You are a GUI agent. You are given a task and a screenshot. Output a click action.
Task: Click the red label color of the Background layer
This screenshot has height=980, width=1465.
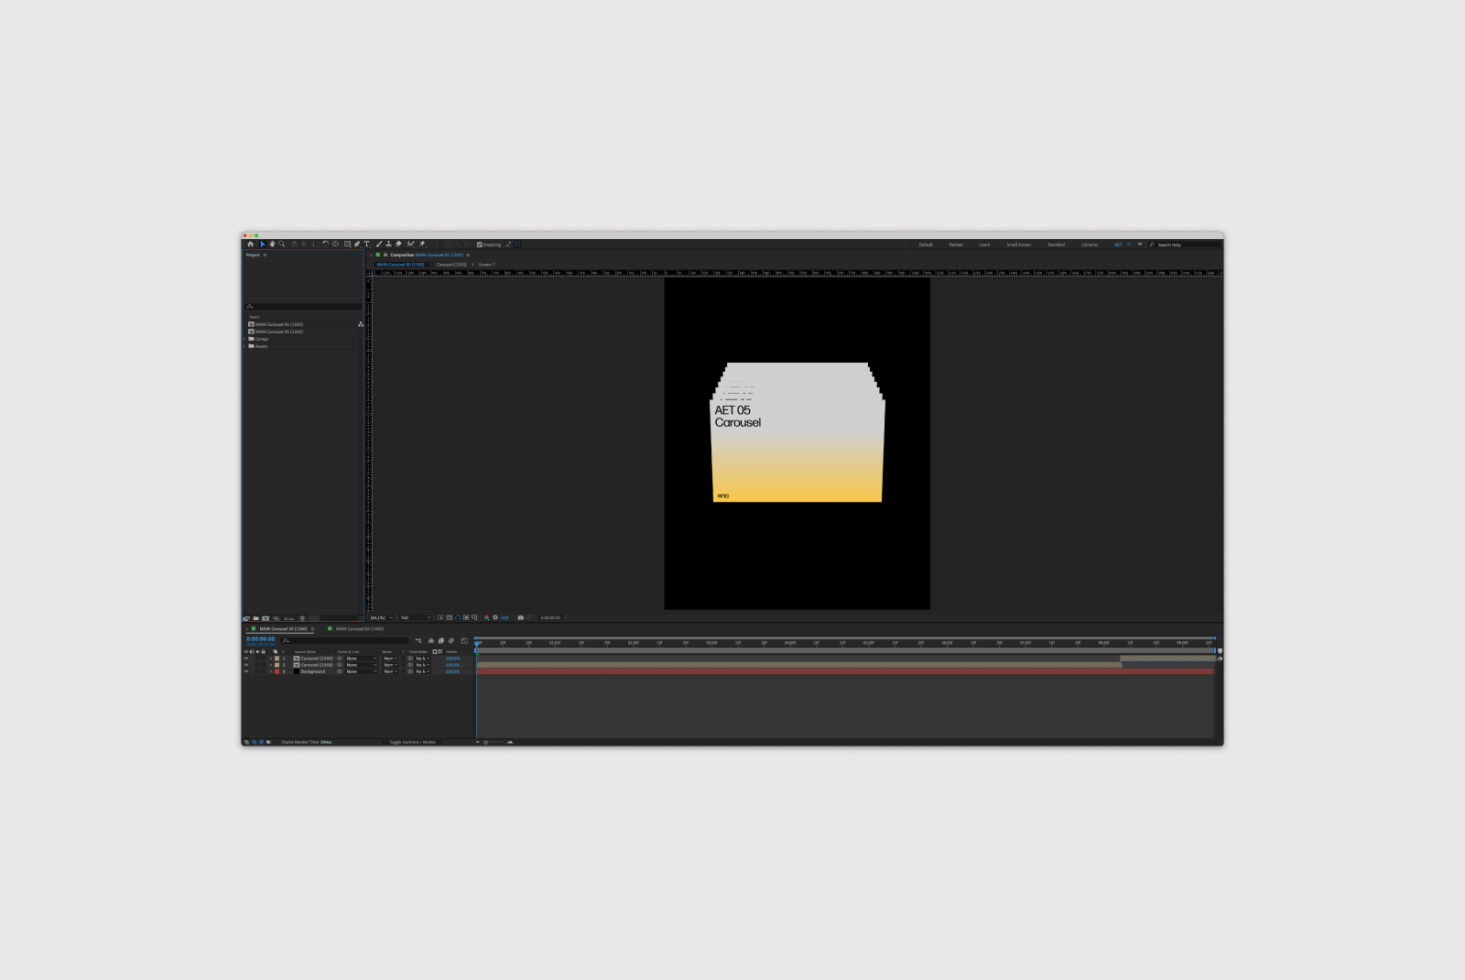pyautogui.click(x=277, y=672)
